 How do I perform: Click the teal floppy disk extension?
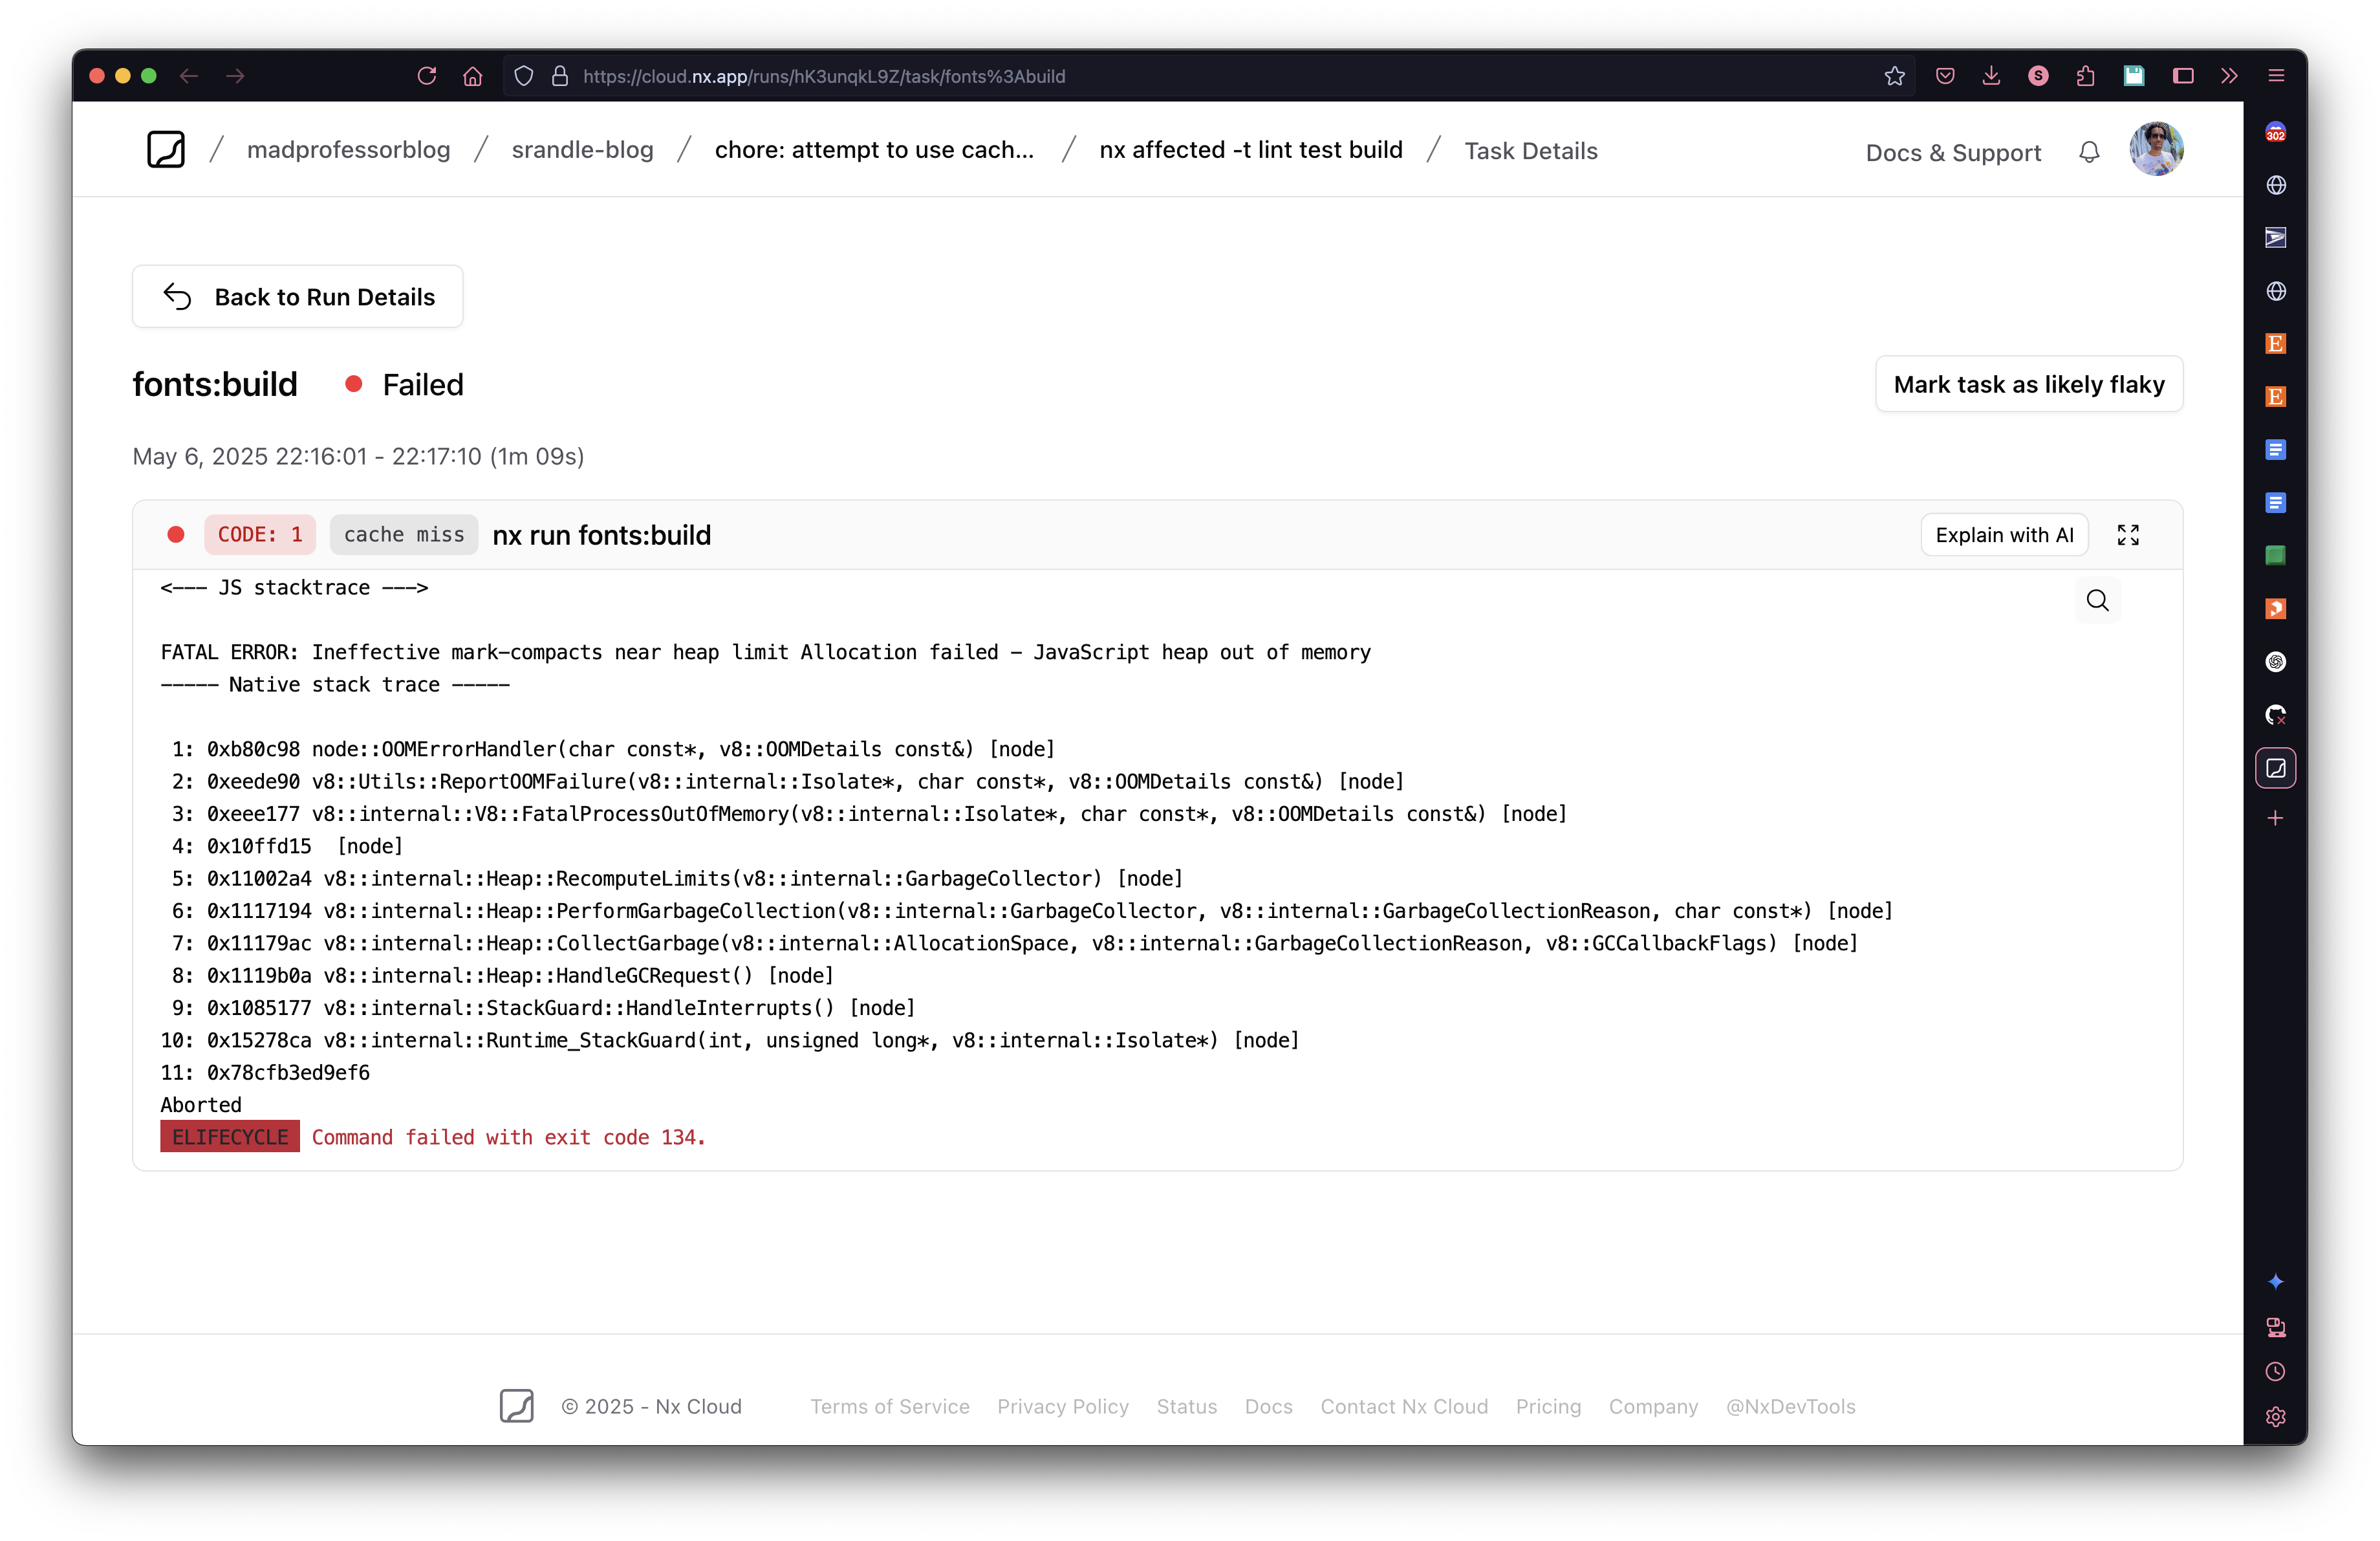(2134, 76)
